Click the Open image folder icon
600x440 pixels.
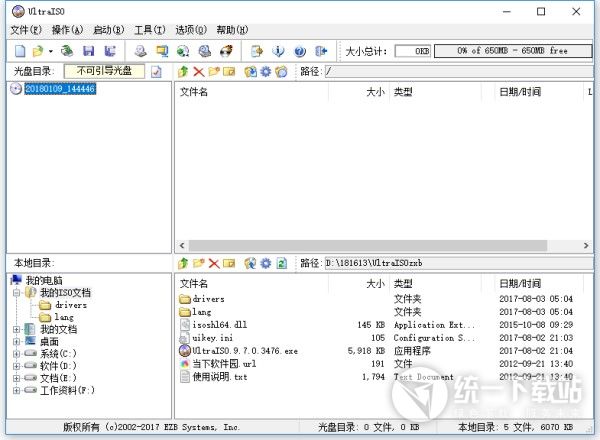pyautogui.click(x=38, y=51)
